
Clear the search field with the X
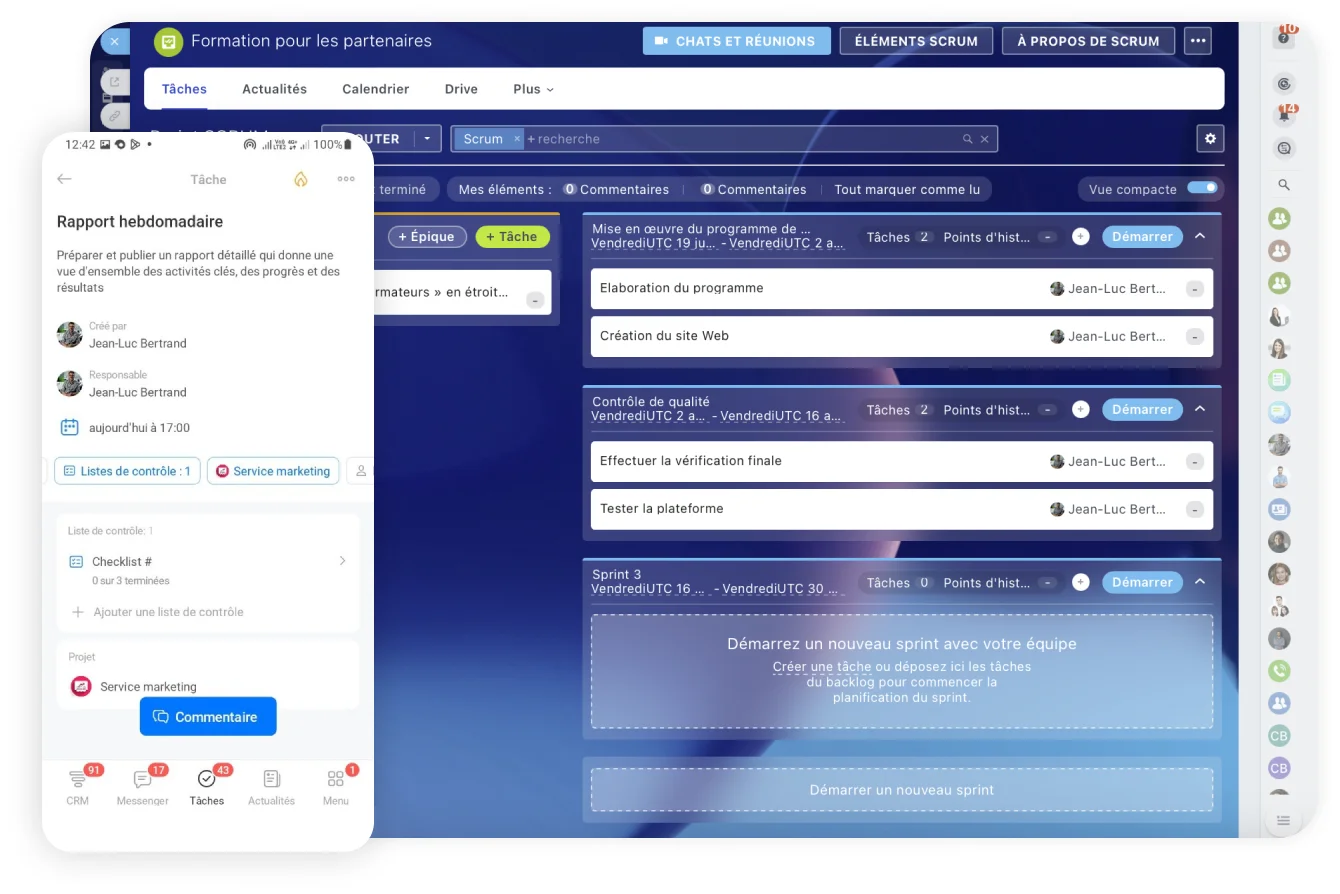(985, 139)
